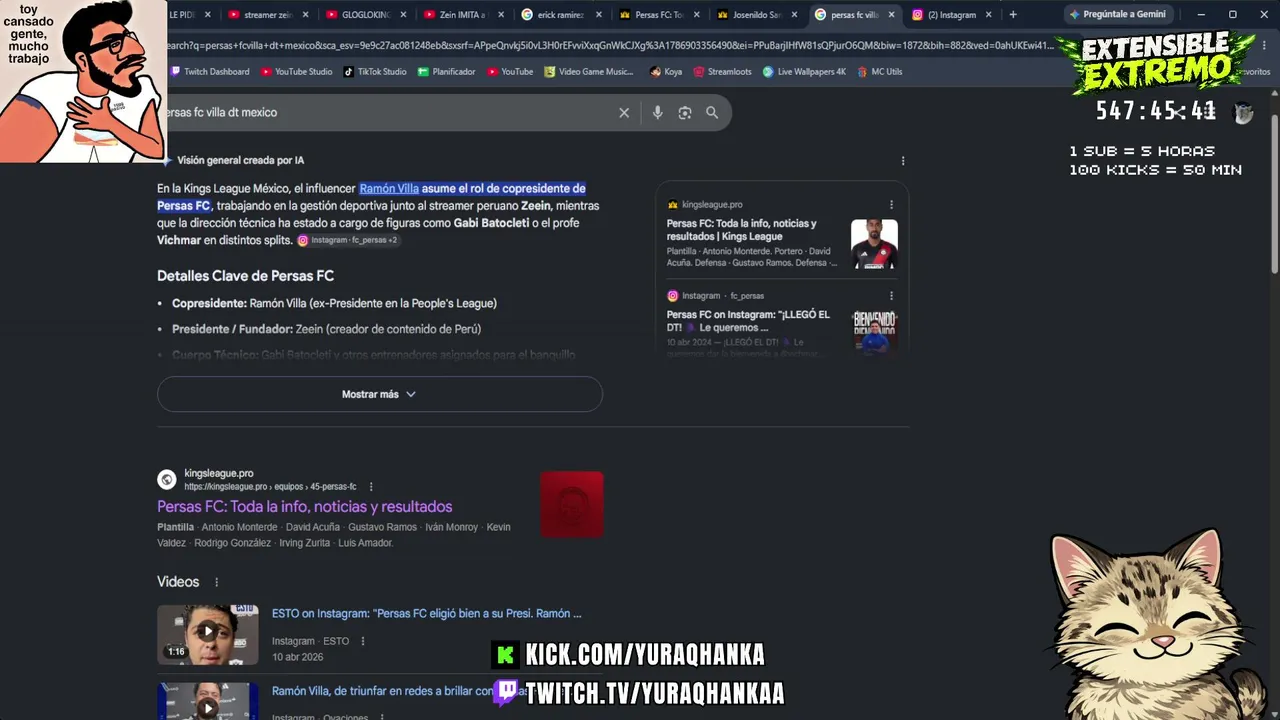This screenshot has width=1280, height=720.
Task: Open the YouTube bookmark
Action: pyautogui.click(x=510, y=72)
